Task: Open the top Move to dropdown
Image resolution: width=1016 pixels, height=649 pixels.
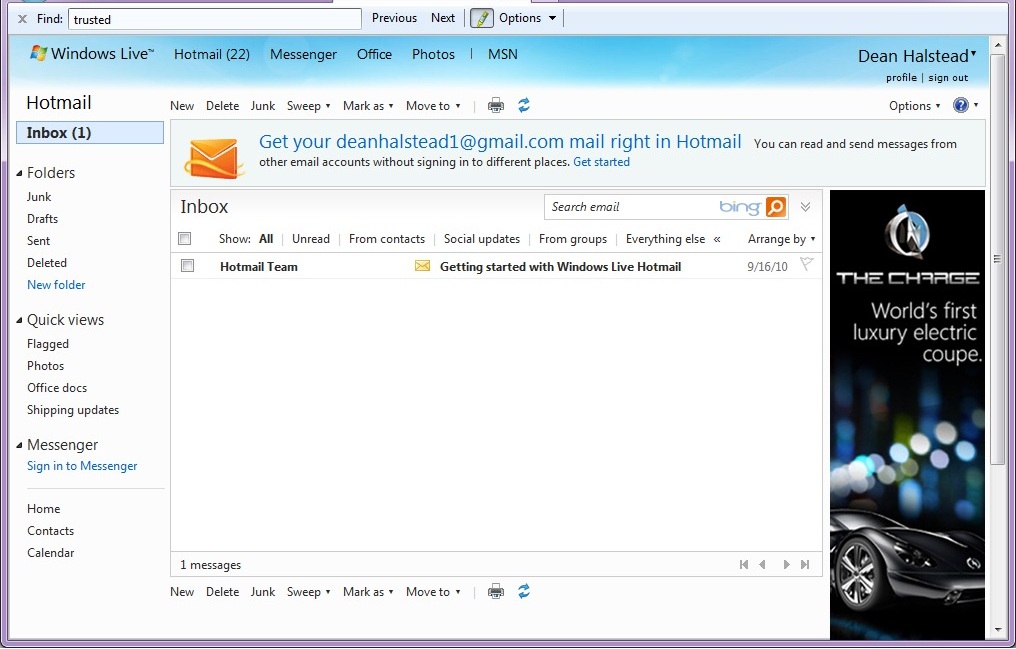Action: coord(433,106)
